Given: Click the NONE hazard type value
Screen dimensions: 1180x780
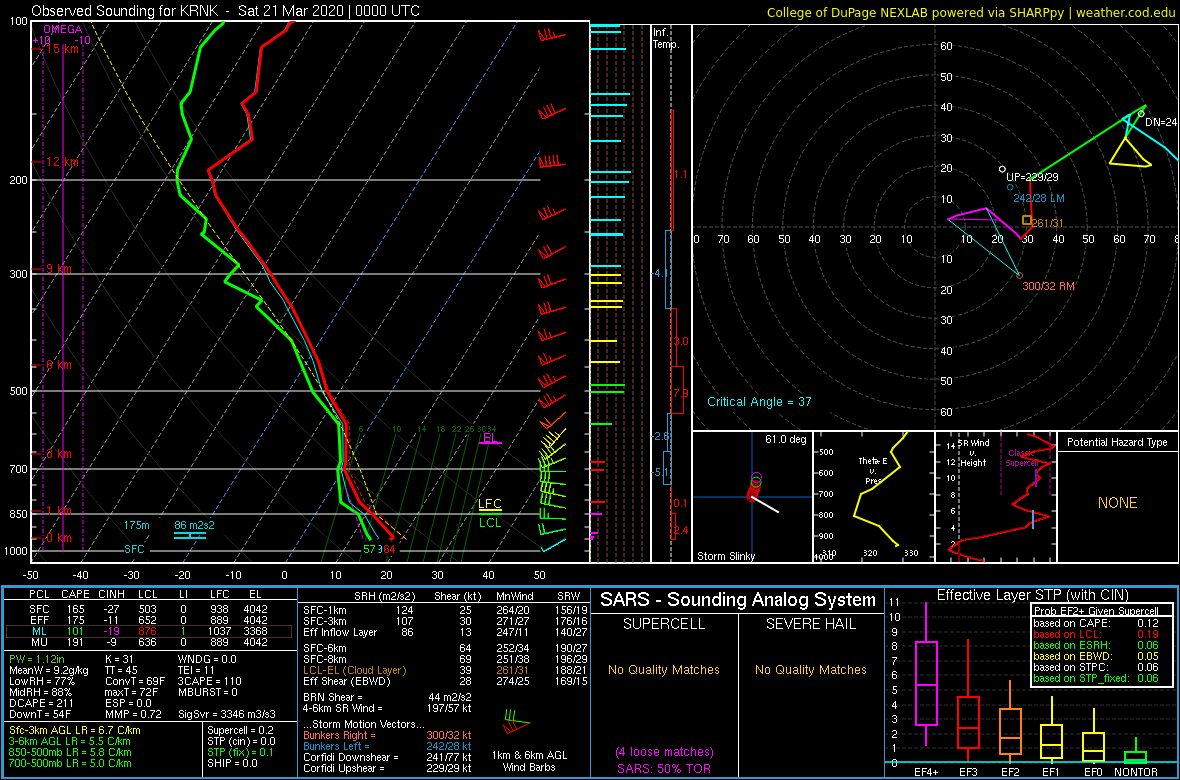Looking at the screenshot, I should click(1118, 503).
